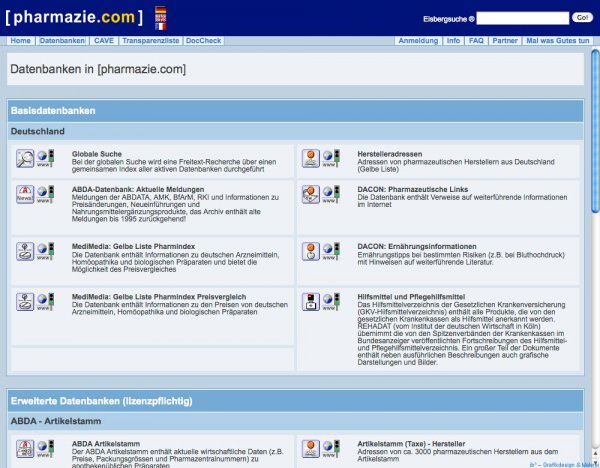Click the Globale Suche title link
This screenshot has width=600, height=468.
(97, 154)
